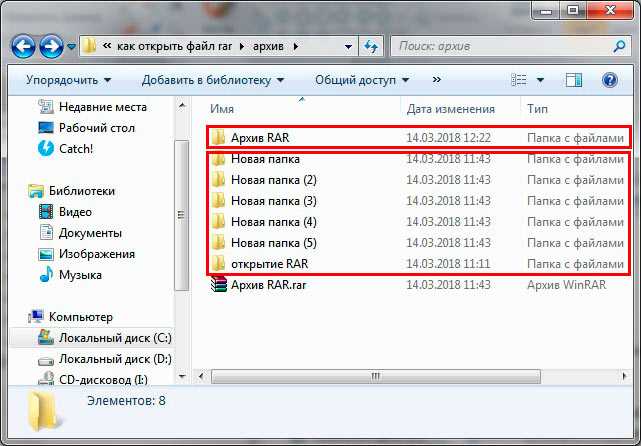The height and width of the screenshot is (446, 641).
Task: Open address bar history dropdown
Action: click(x=348, y=47)
